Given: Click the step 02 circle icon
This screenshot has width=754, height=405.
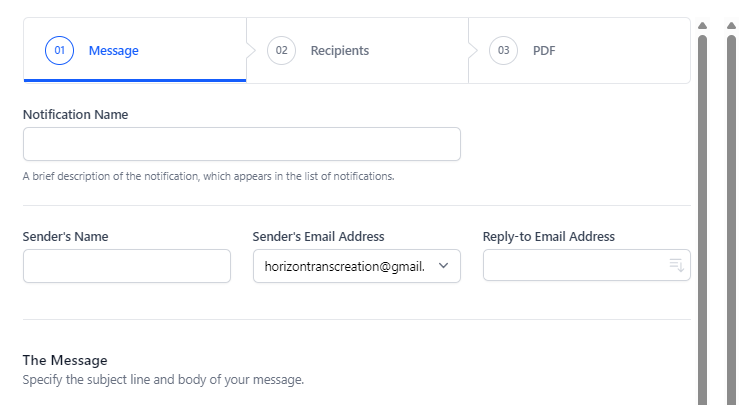Looking at the screenshot, I should click(281, 50).
